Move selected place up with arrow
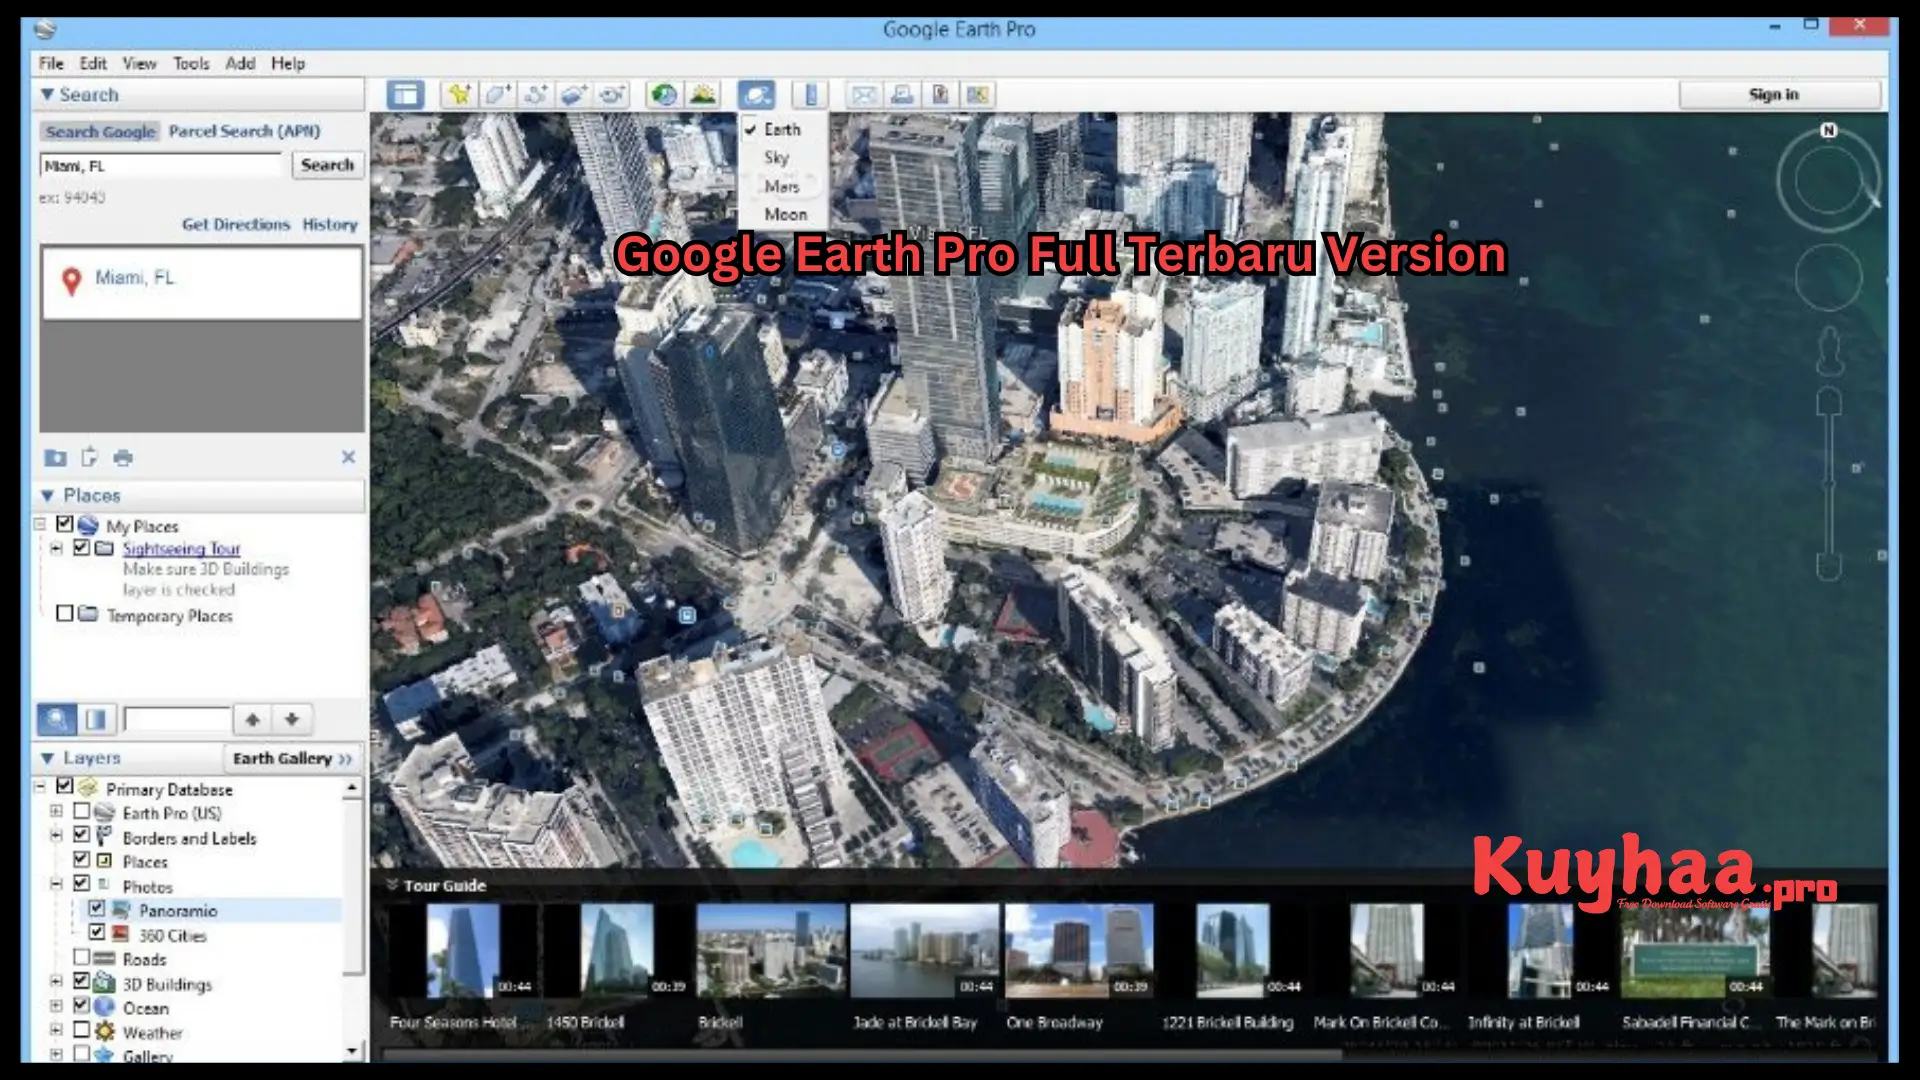The image size is (1920, 1080). tap(253, 719)
